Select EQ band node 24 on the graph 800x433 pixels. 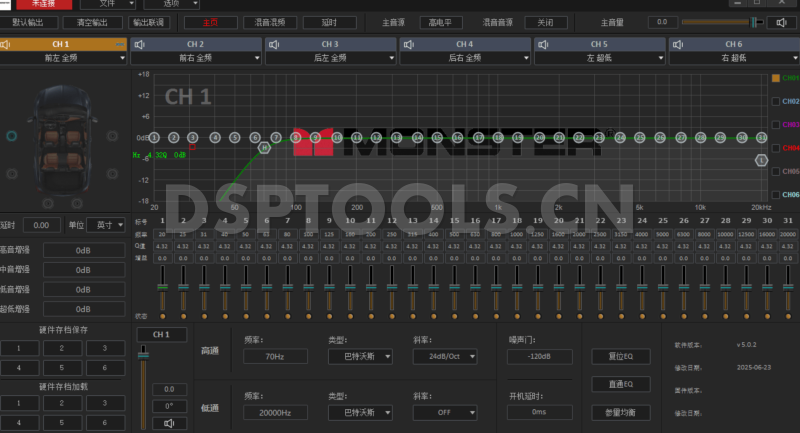(620, 138)
